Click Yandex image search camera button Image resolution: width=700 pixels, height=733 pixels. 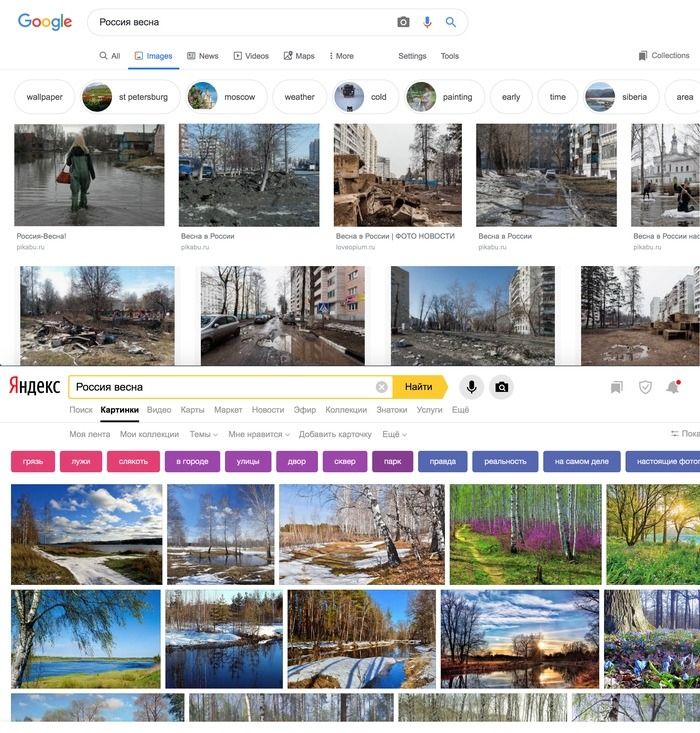click(502, 387)
